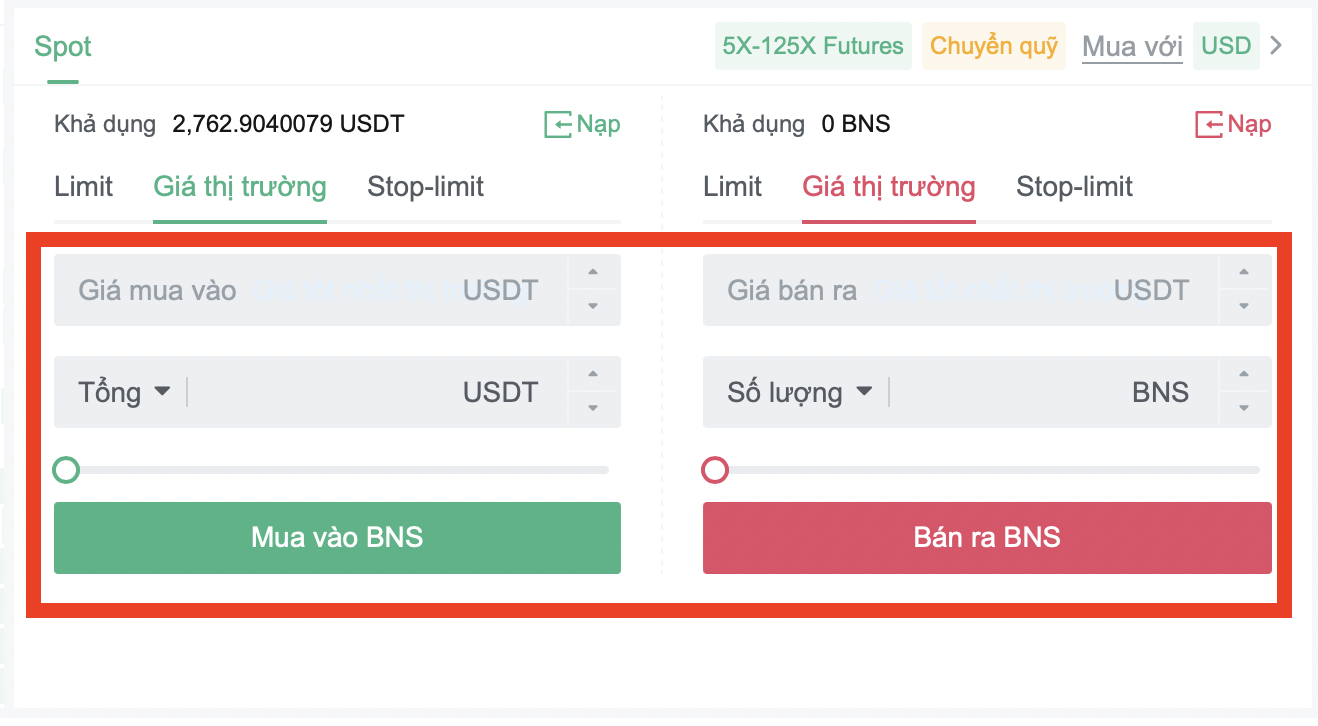Click the red Nạp deposit icon
Viewport: 1318px width, 726px height.
1209,125
